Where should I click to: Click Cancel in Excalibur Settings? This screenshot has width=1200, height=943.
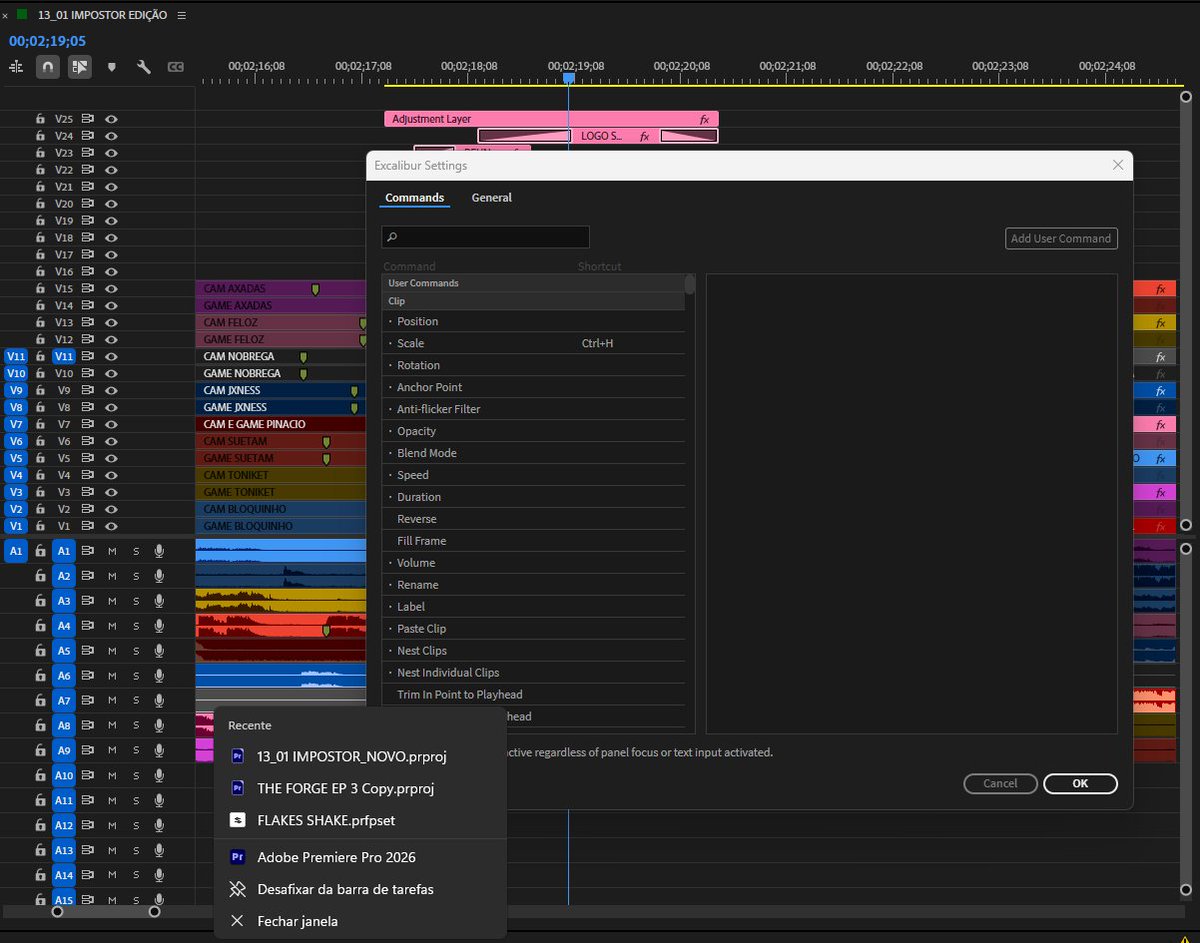click(1000, 783)
